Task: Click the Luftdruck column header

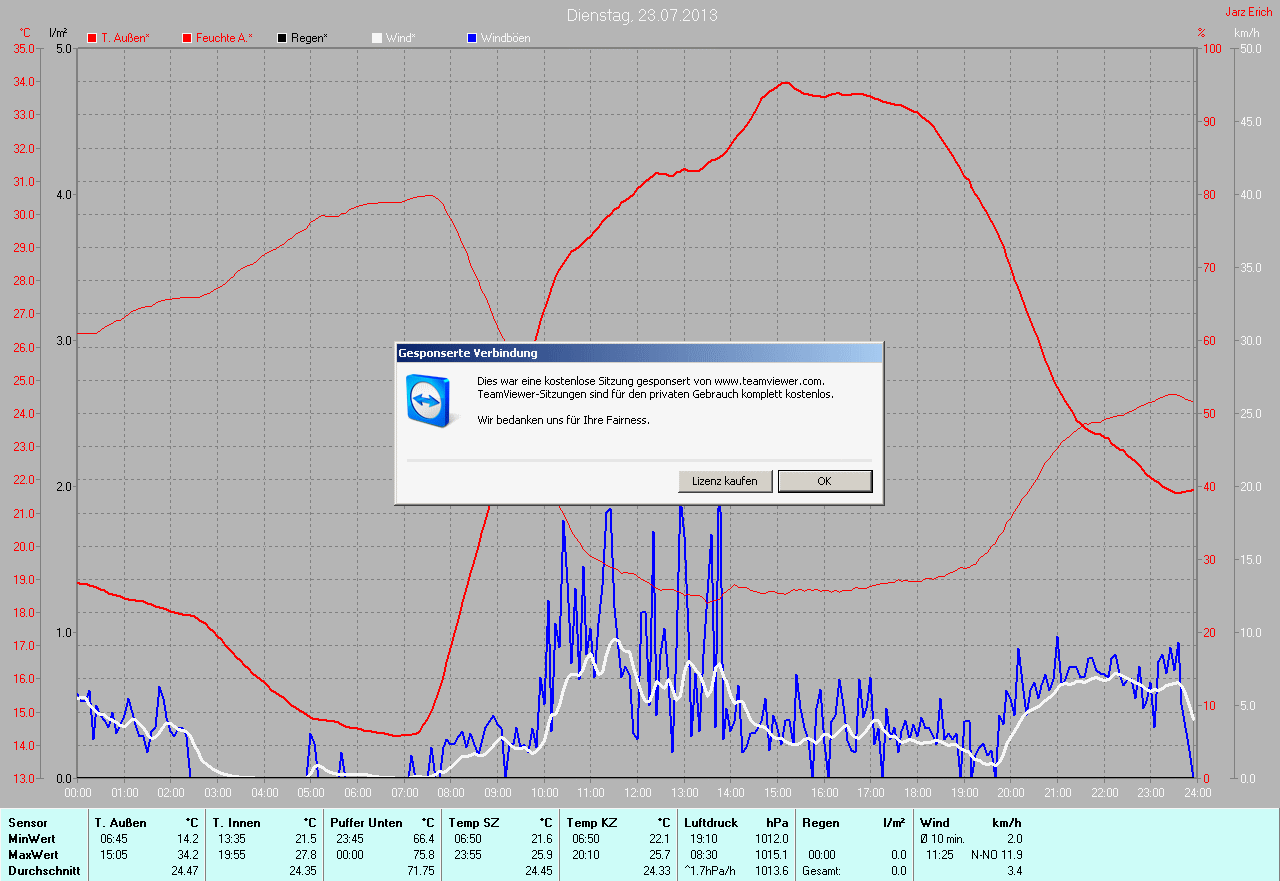Action: (x=711, y=823)
